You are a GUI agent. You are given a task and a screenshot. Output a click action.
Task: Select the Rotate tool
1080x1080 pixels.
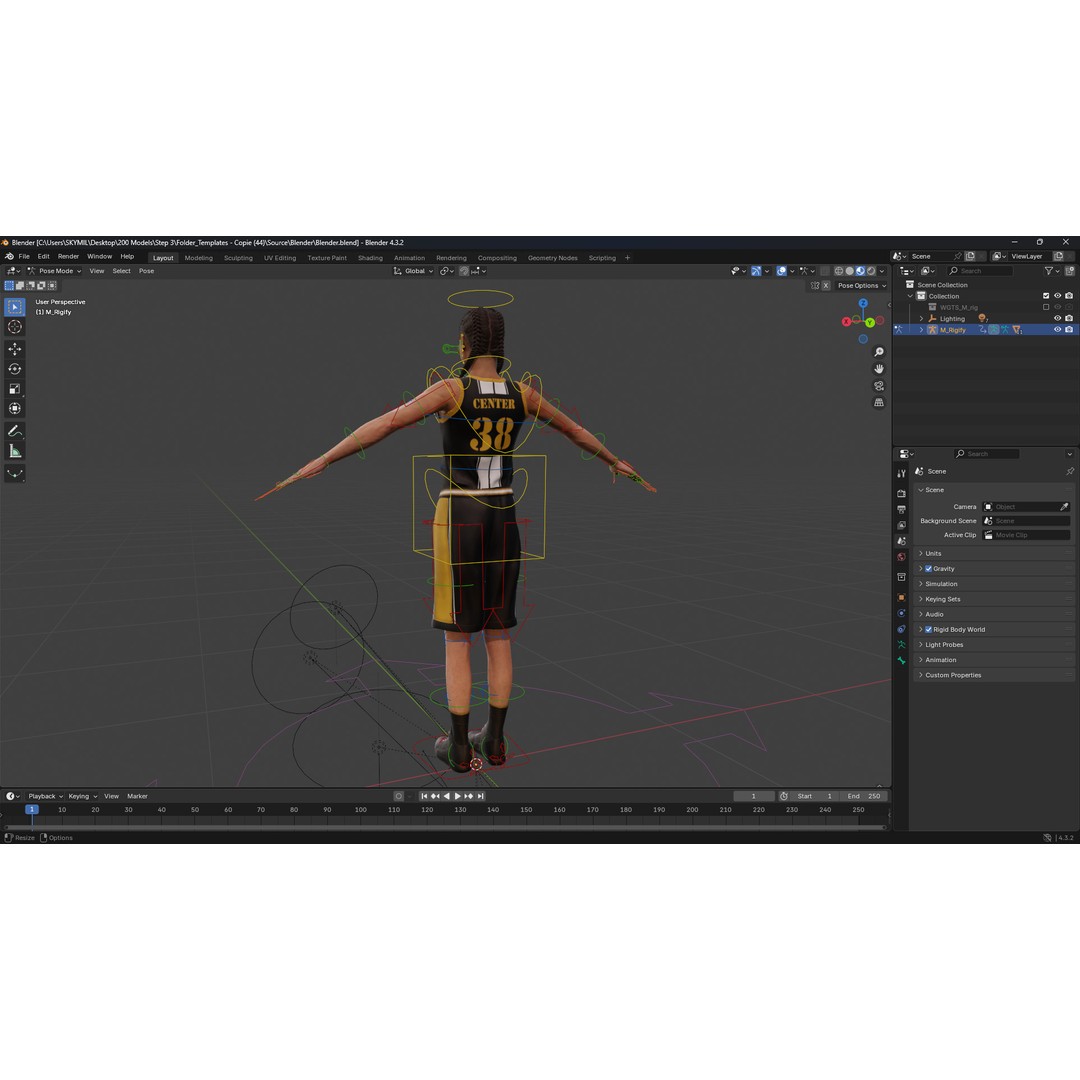click(x=14, y=368)
